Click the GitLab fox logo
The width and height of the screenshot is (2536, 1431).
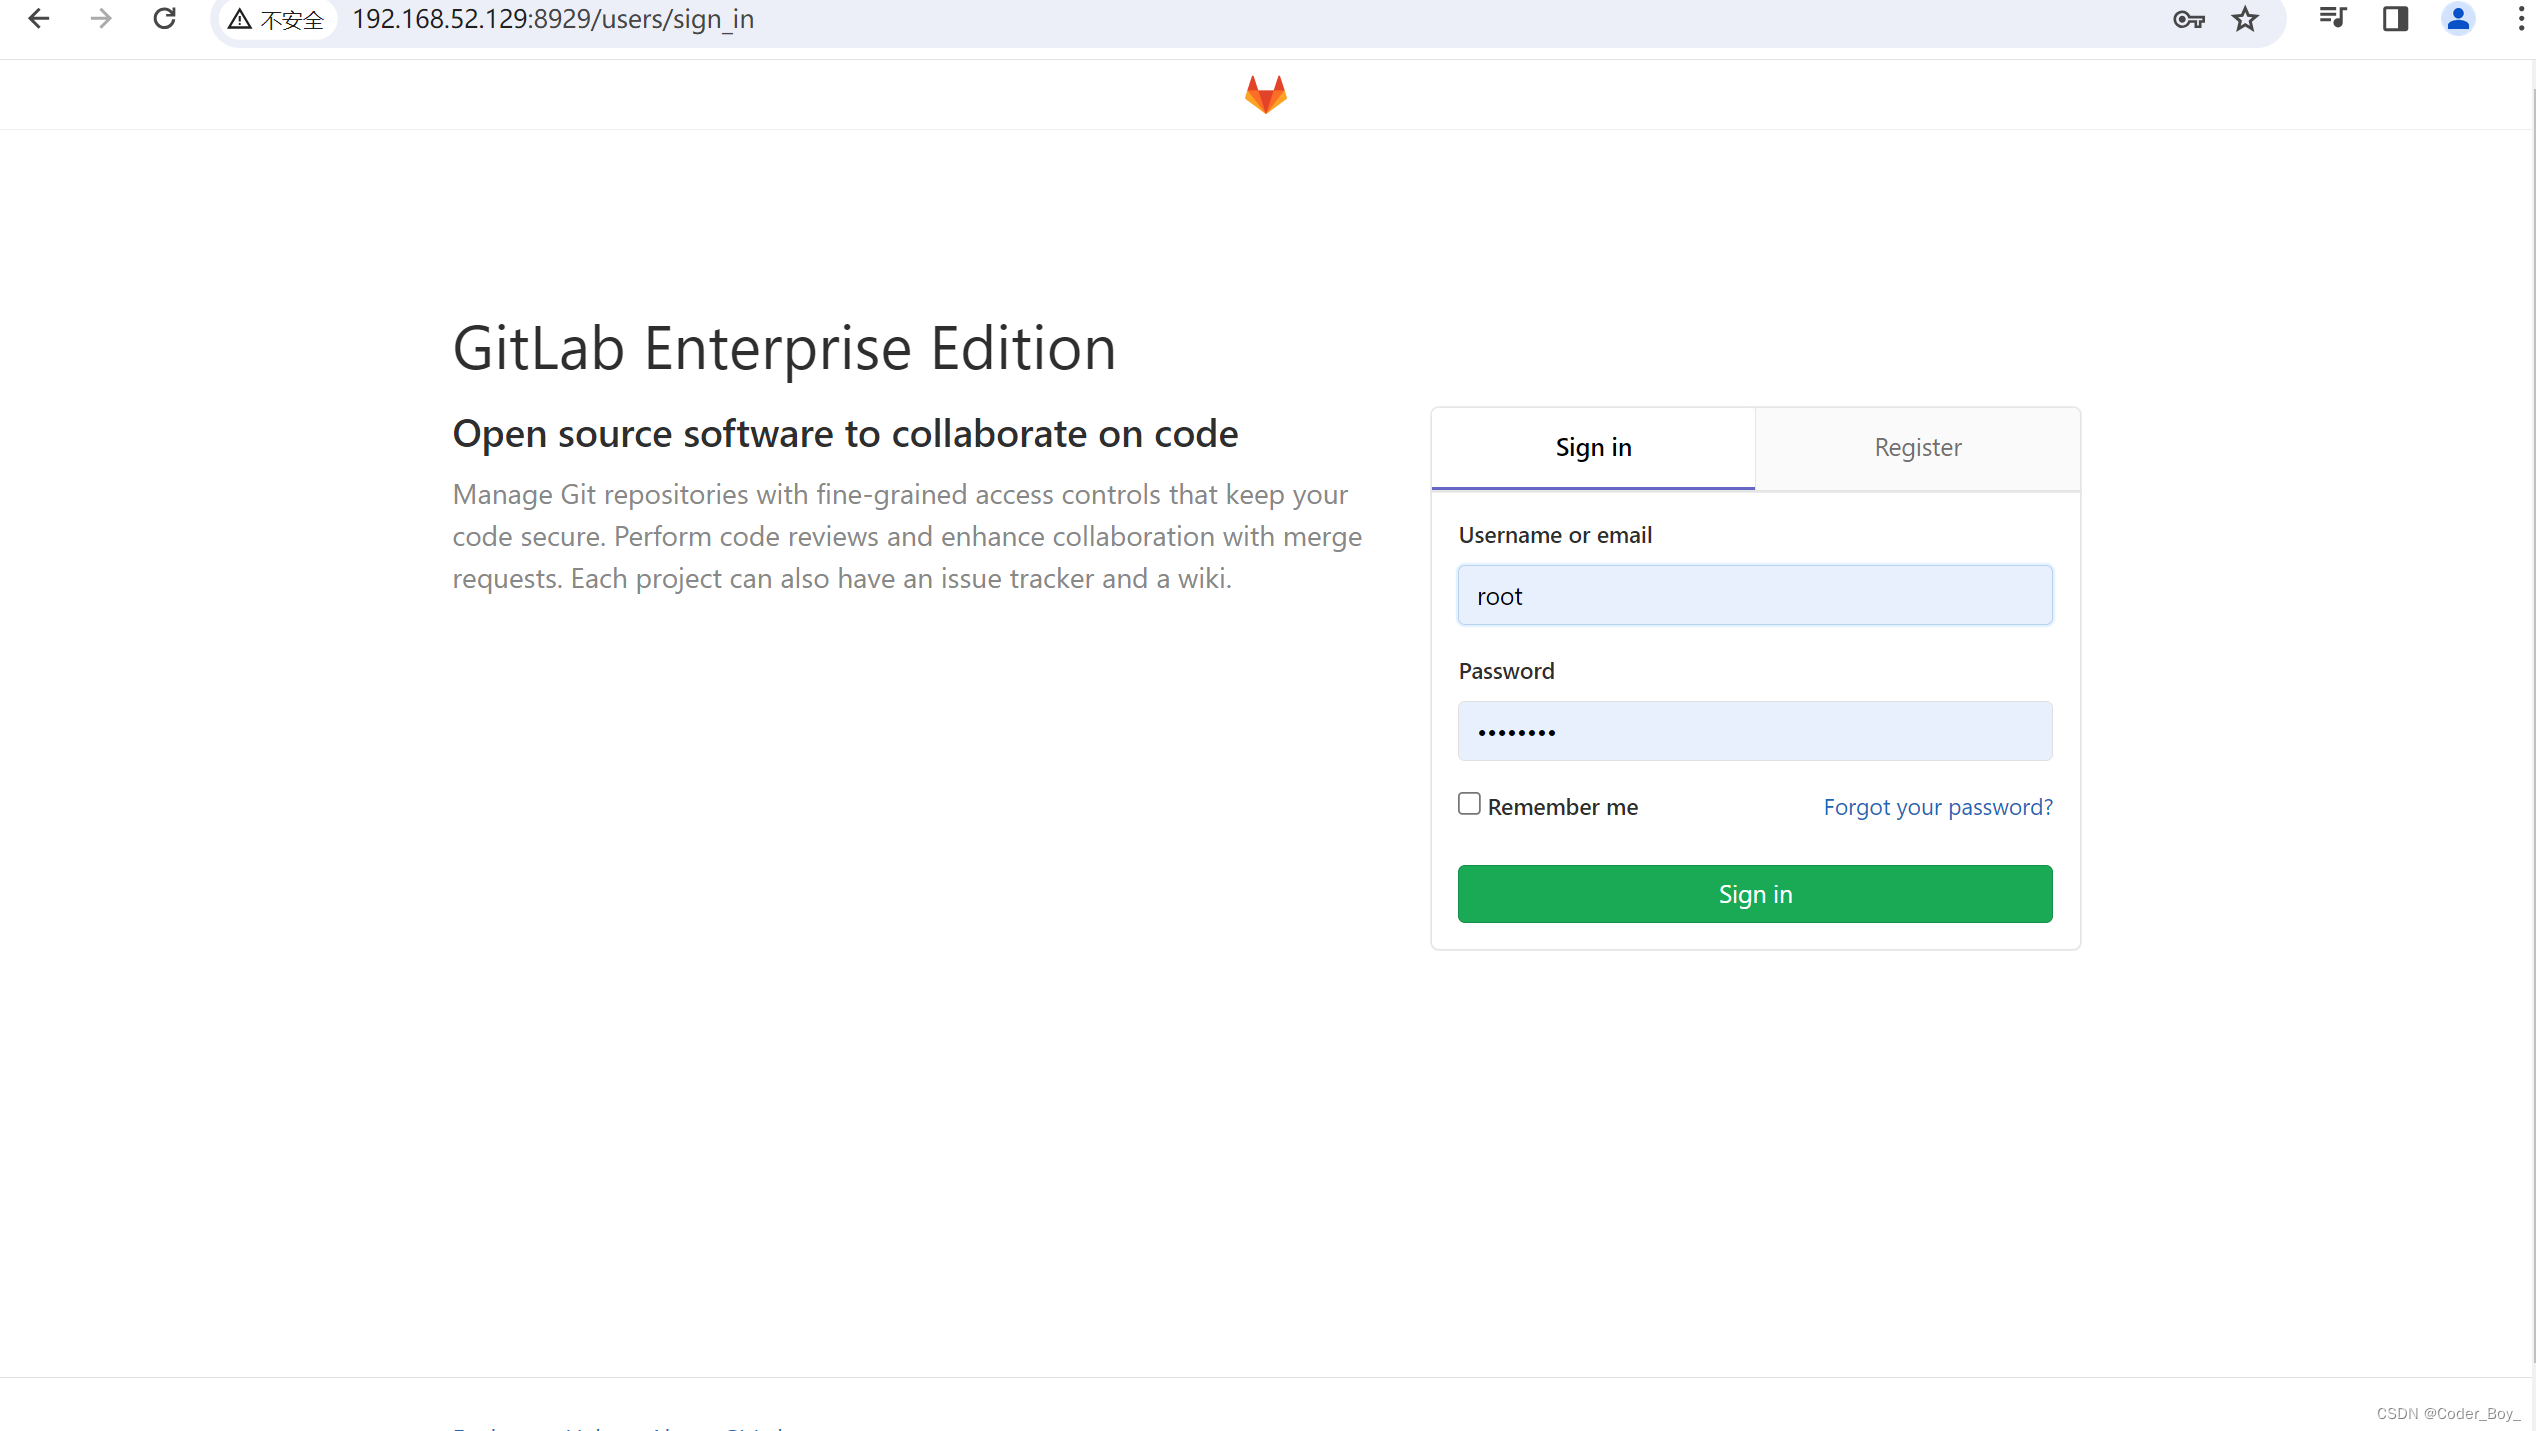(1266, 95)
